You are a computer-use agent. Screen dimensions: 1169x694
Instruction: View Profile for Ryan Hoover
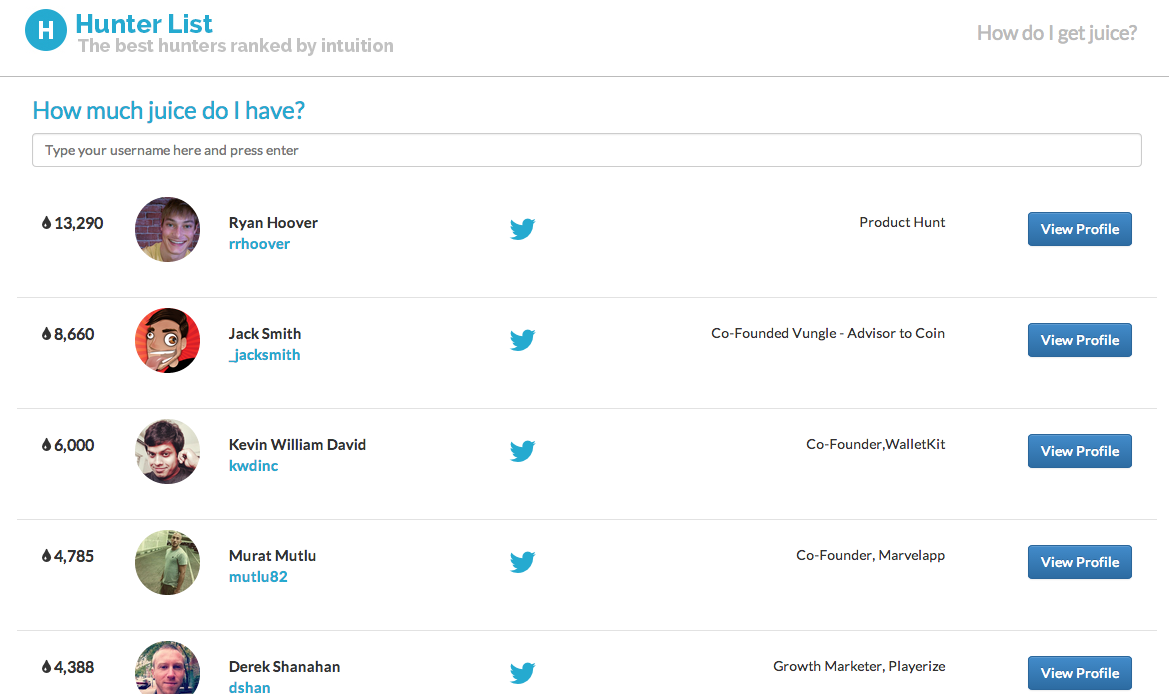click(x=1079, y=229)
